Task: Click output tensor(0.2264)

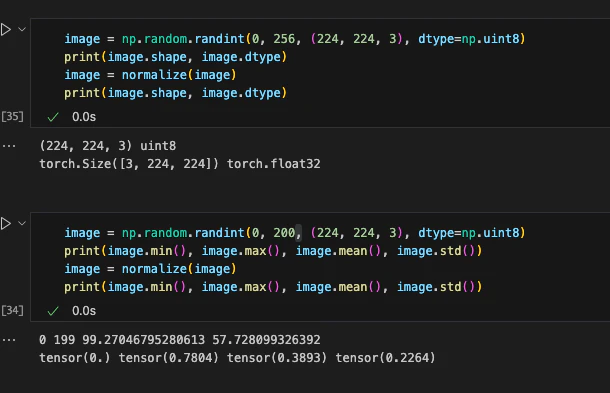Action: tap(386, 358)
